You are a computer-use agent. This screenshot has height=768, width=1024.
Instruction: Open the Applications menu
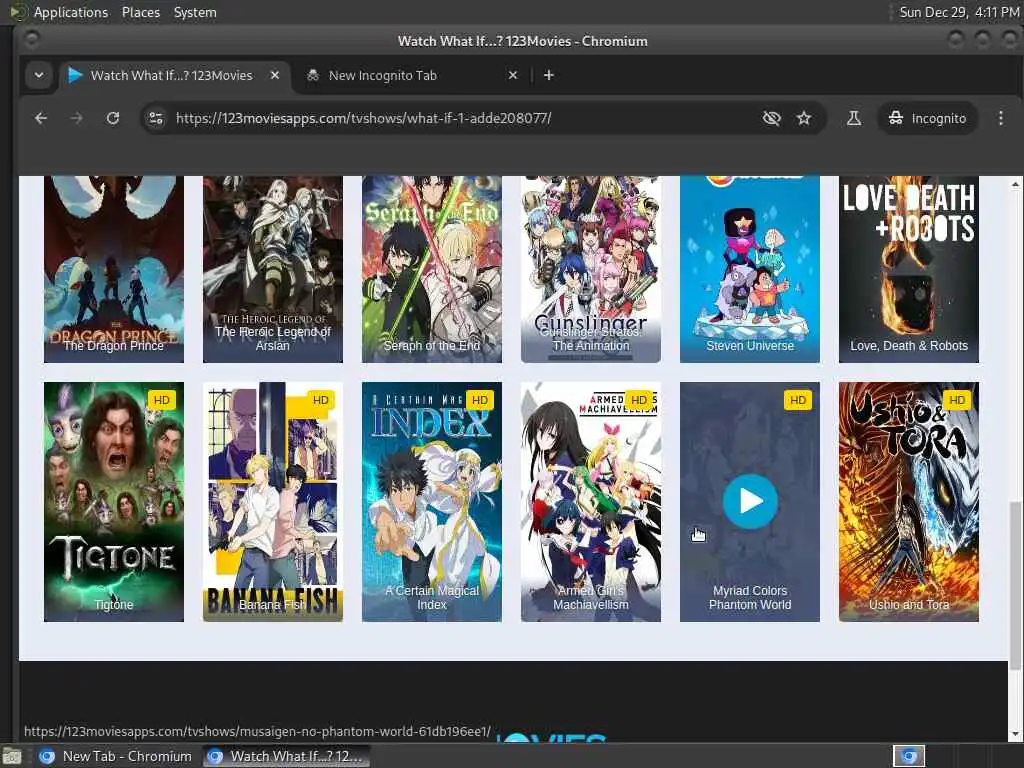[71, 12]
